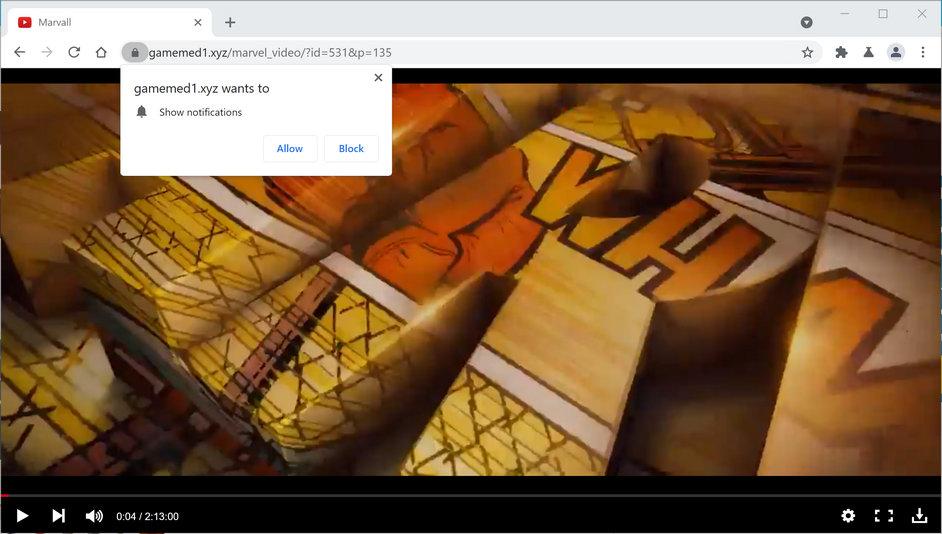Dismiss the notification permission popup

tap(378, 77)
